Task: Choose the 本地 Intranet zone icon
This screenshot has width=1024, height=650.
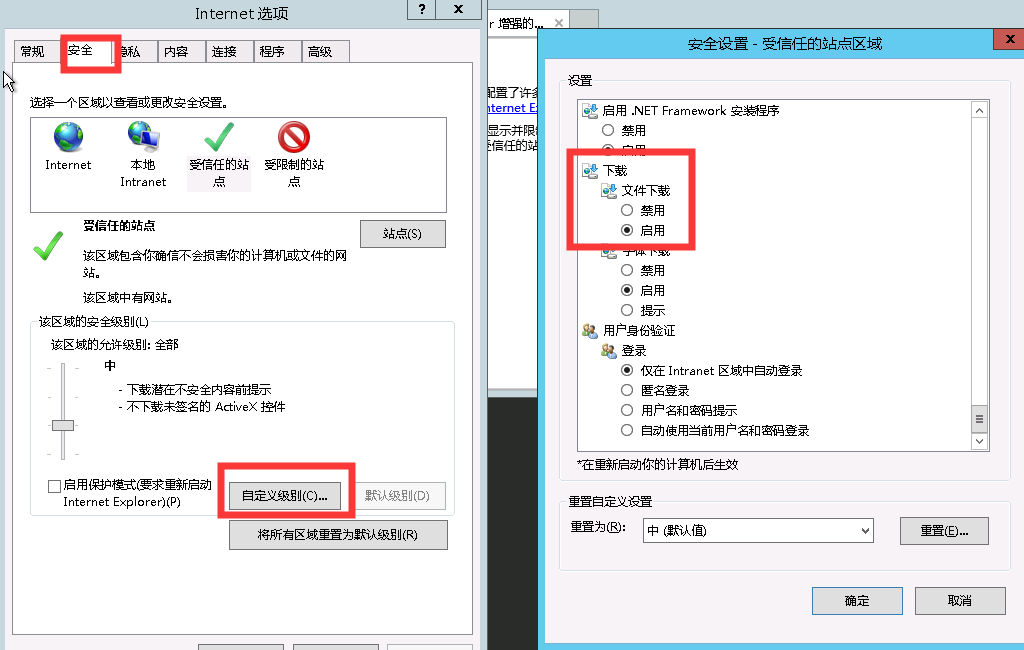Action: coord(143,137)
